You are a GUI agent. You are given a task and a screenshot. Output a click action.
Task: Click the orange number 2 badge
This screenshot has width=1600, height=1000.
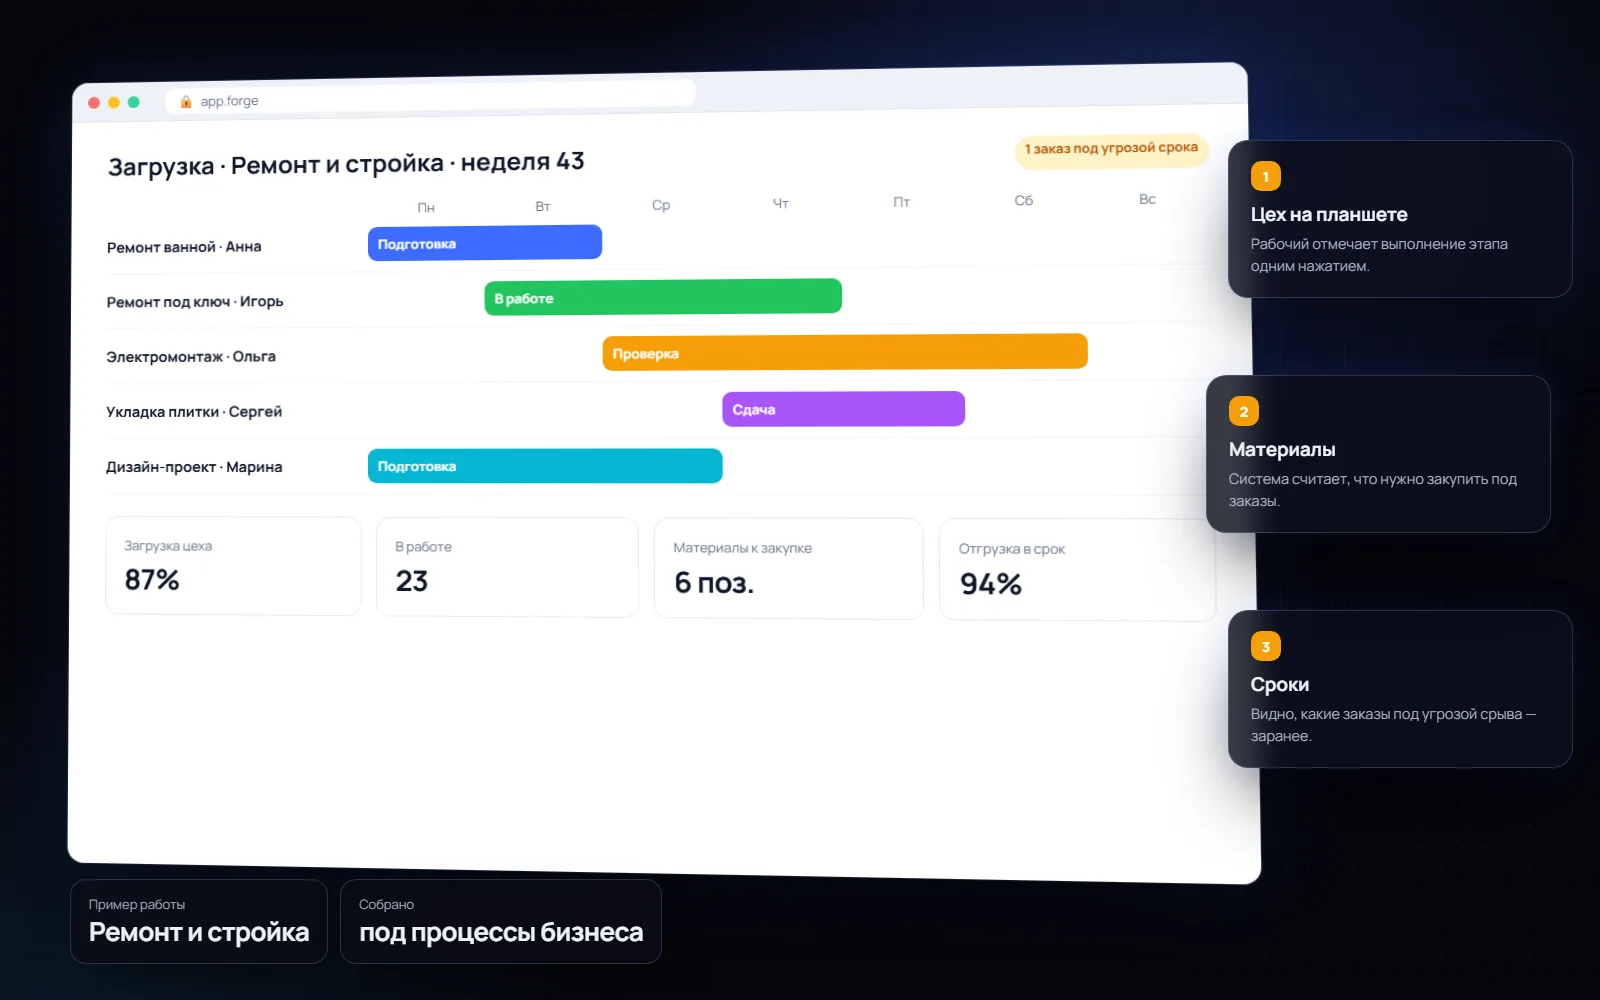[1243, 412]
